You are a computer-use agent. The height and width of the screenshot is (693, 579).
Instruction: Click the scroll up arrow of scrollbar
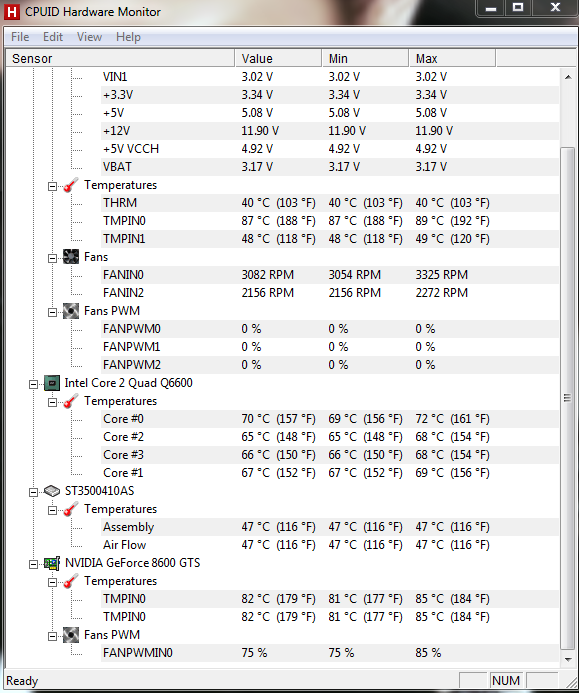pyautogui.click(x=568, y=77)
